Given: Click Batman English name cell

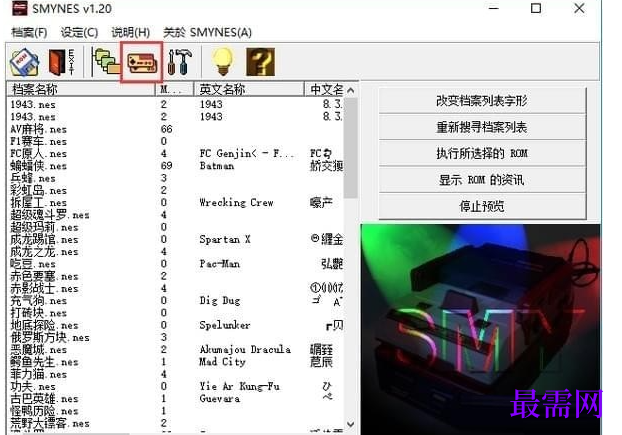Looking at the screenshot, I should (x=217, y=166).
